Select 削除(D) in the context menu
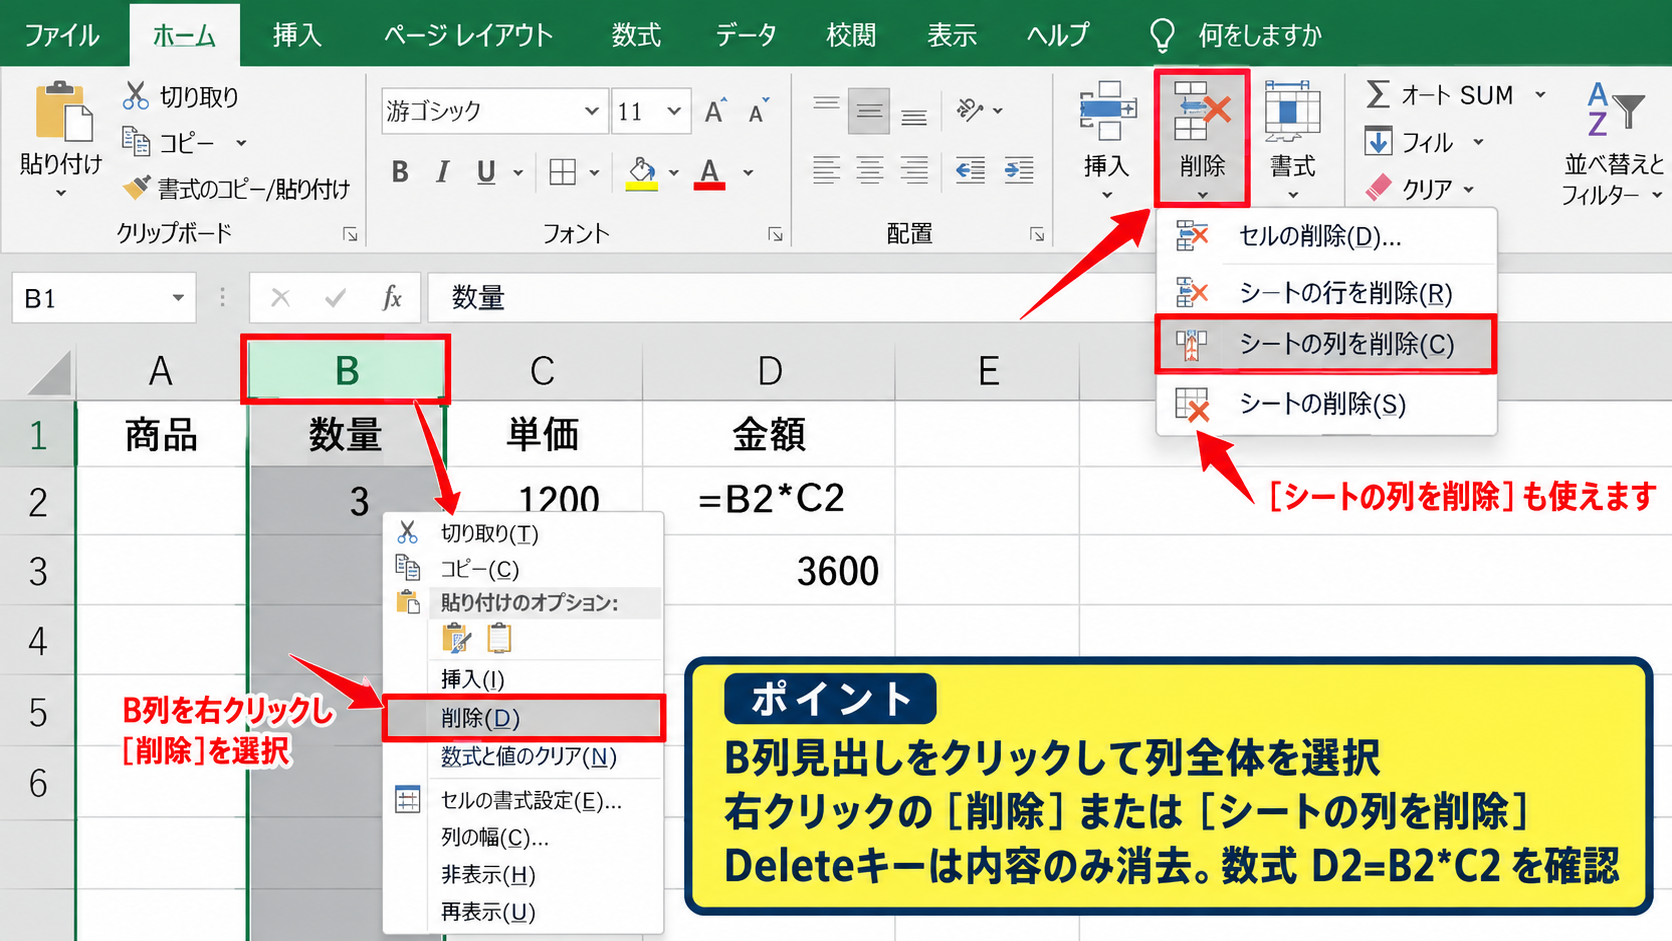 pos(524,718)
